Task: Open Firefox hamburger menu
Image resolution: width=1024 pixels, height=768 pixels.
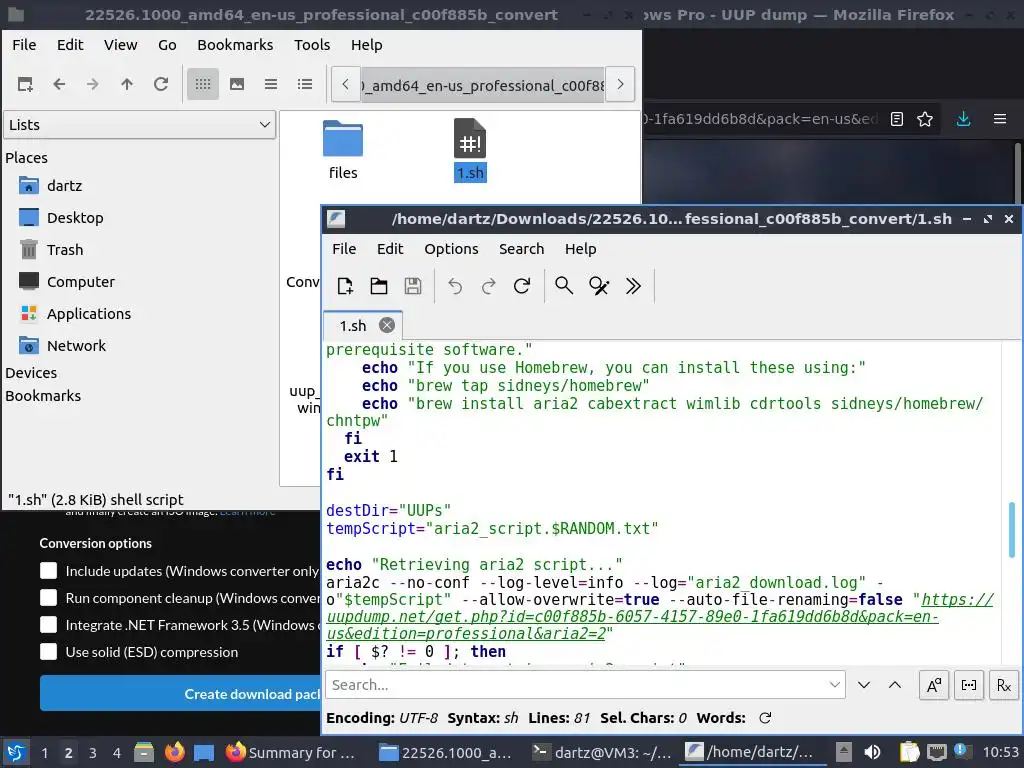Action: (x=1000, y=119)
